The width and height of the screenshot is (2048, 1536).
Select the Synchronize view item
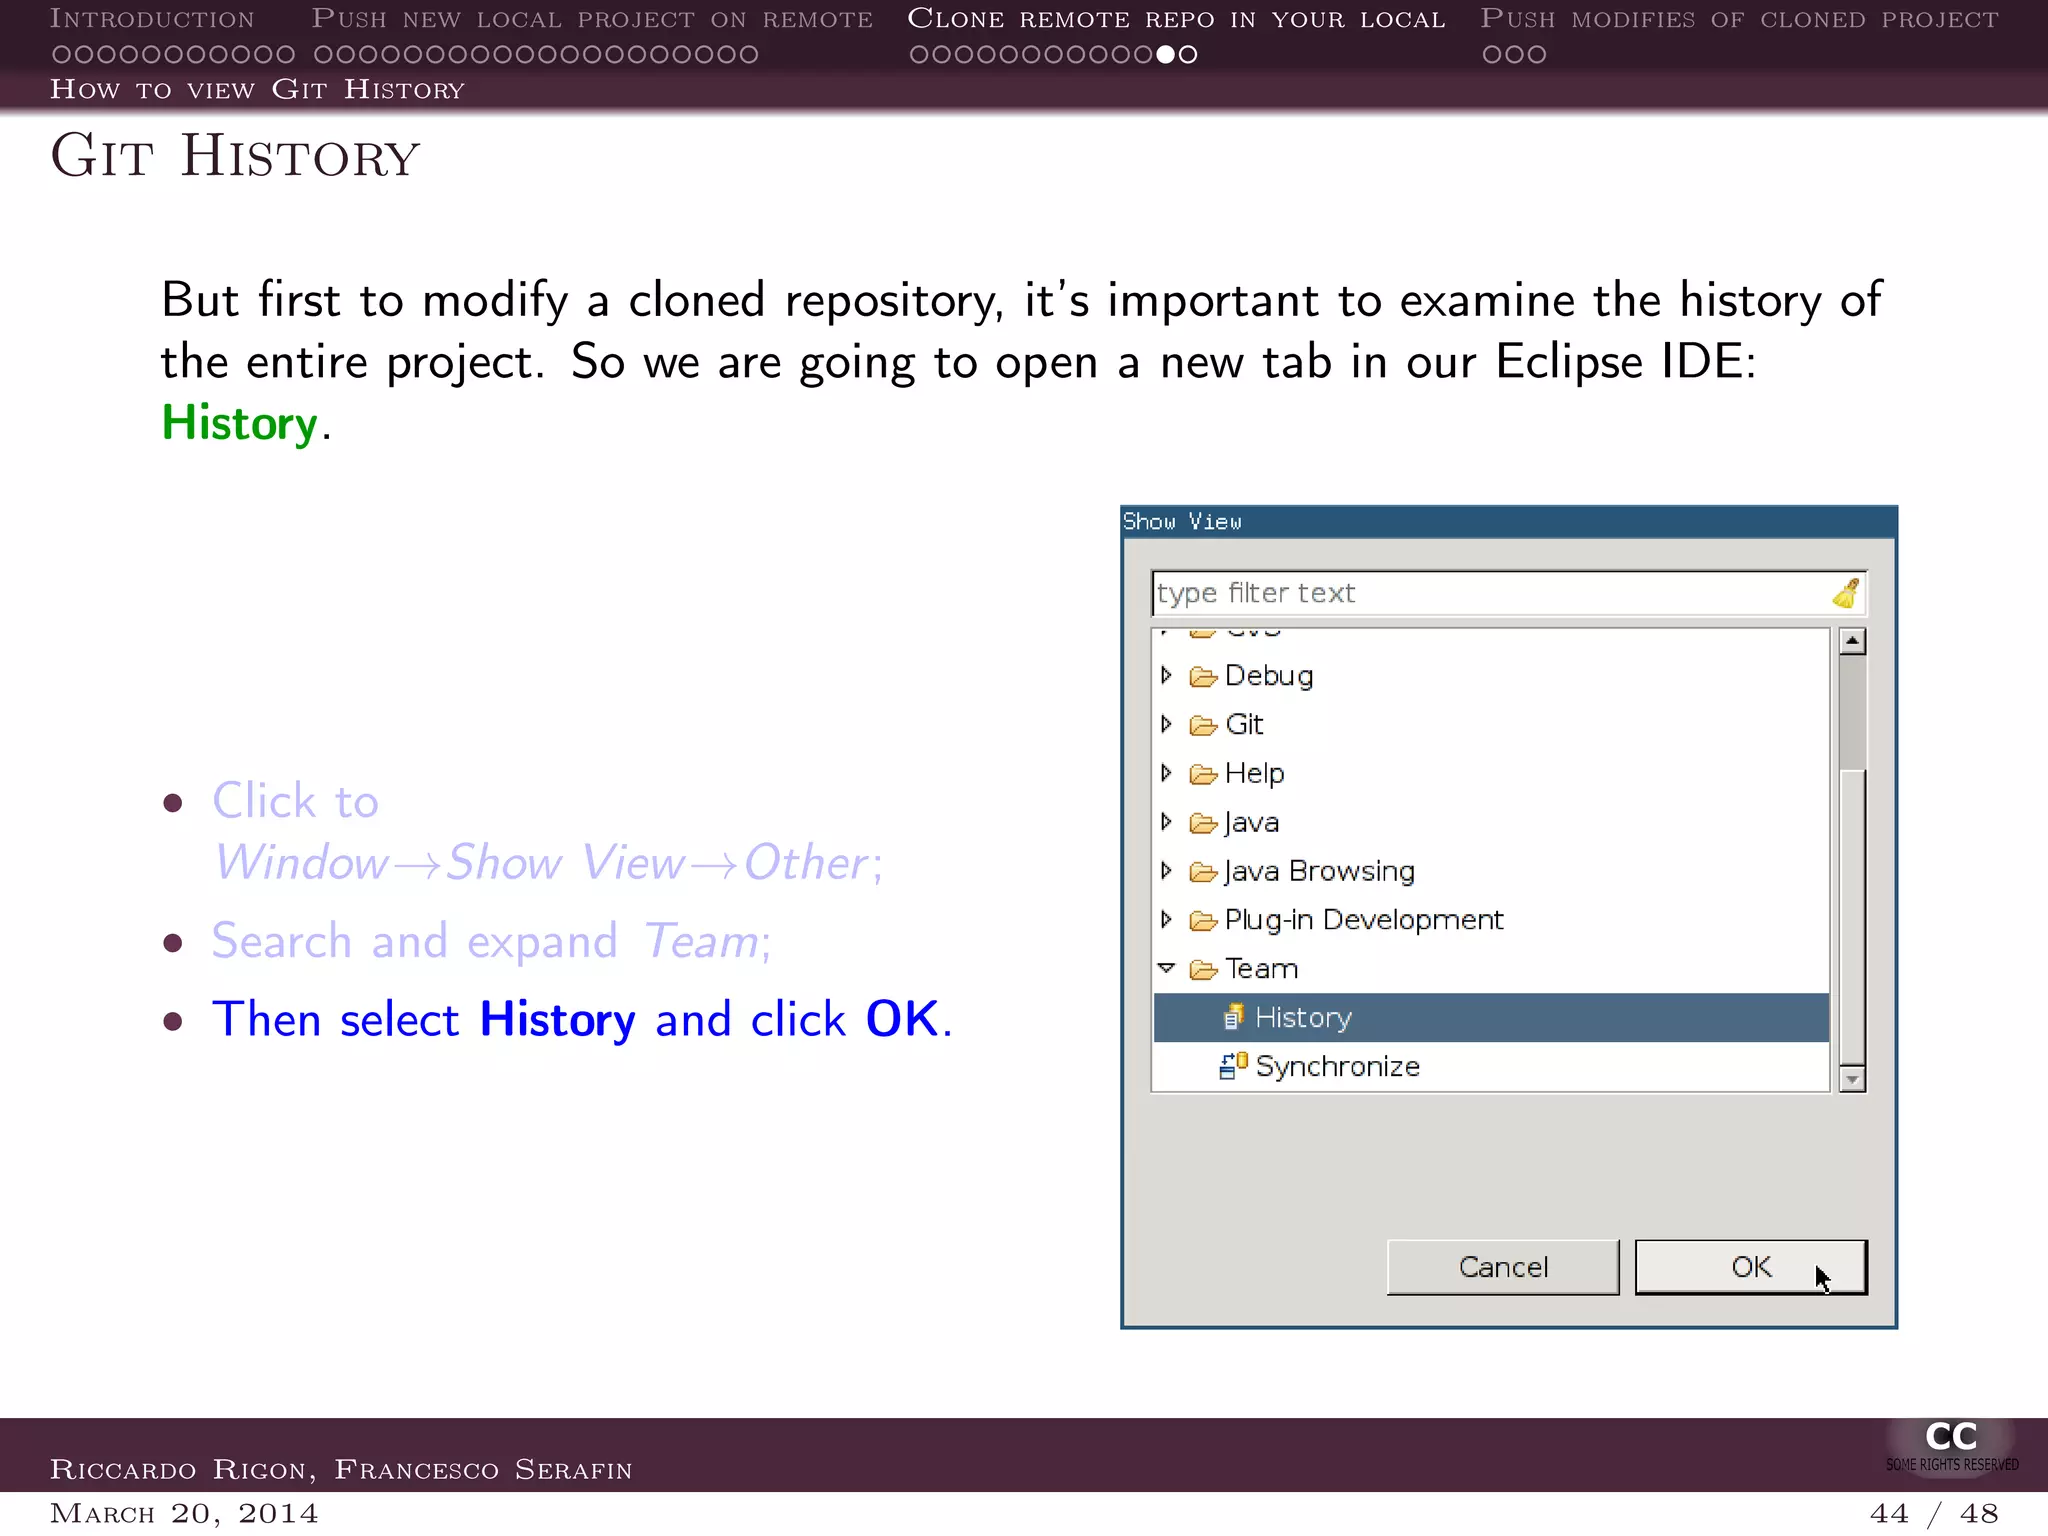pyautogui.click(x=1491, y=1066)
